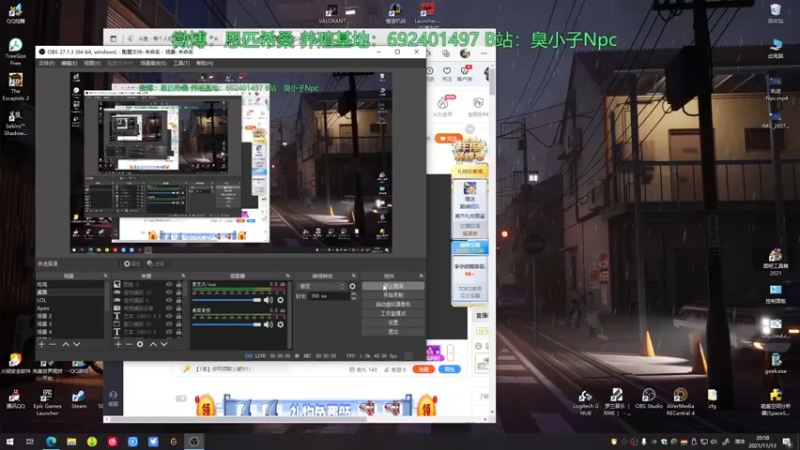
Task: Open source properties gear below Sources list
Action: tap(140, 344)
